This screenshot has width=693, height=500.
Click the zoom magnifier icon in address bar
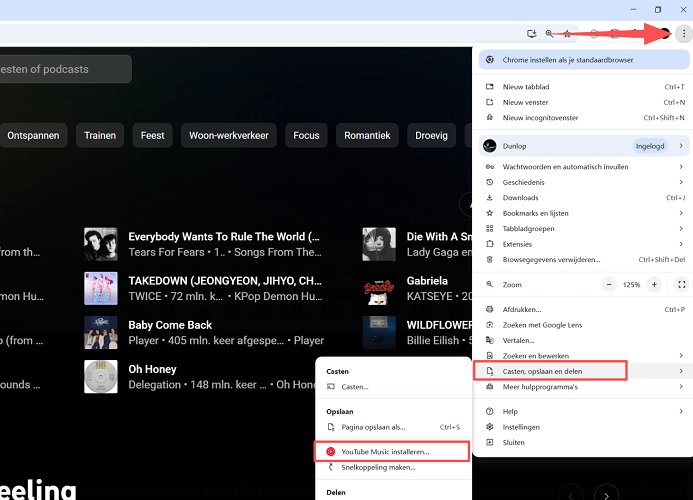(549, 34)
